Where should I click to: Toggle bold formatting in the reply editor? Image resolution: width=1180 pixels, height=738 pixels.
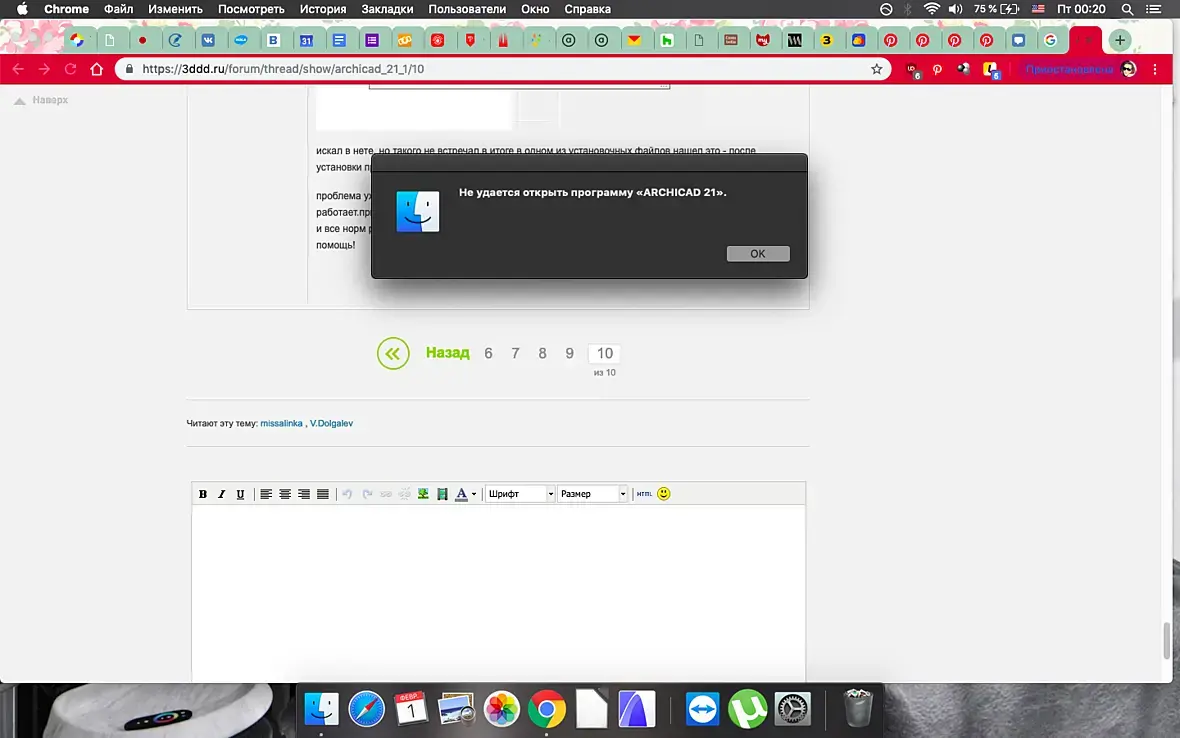(202, 494)
